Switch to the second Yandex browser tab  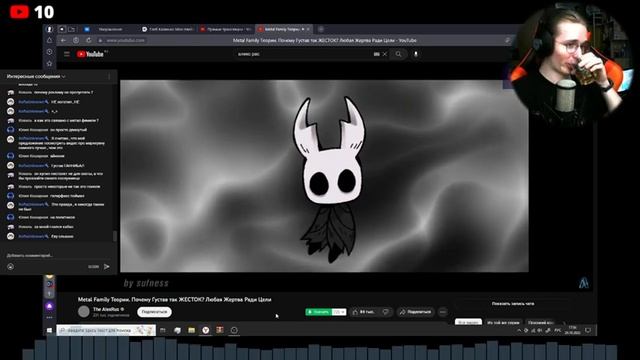point(167,29)
